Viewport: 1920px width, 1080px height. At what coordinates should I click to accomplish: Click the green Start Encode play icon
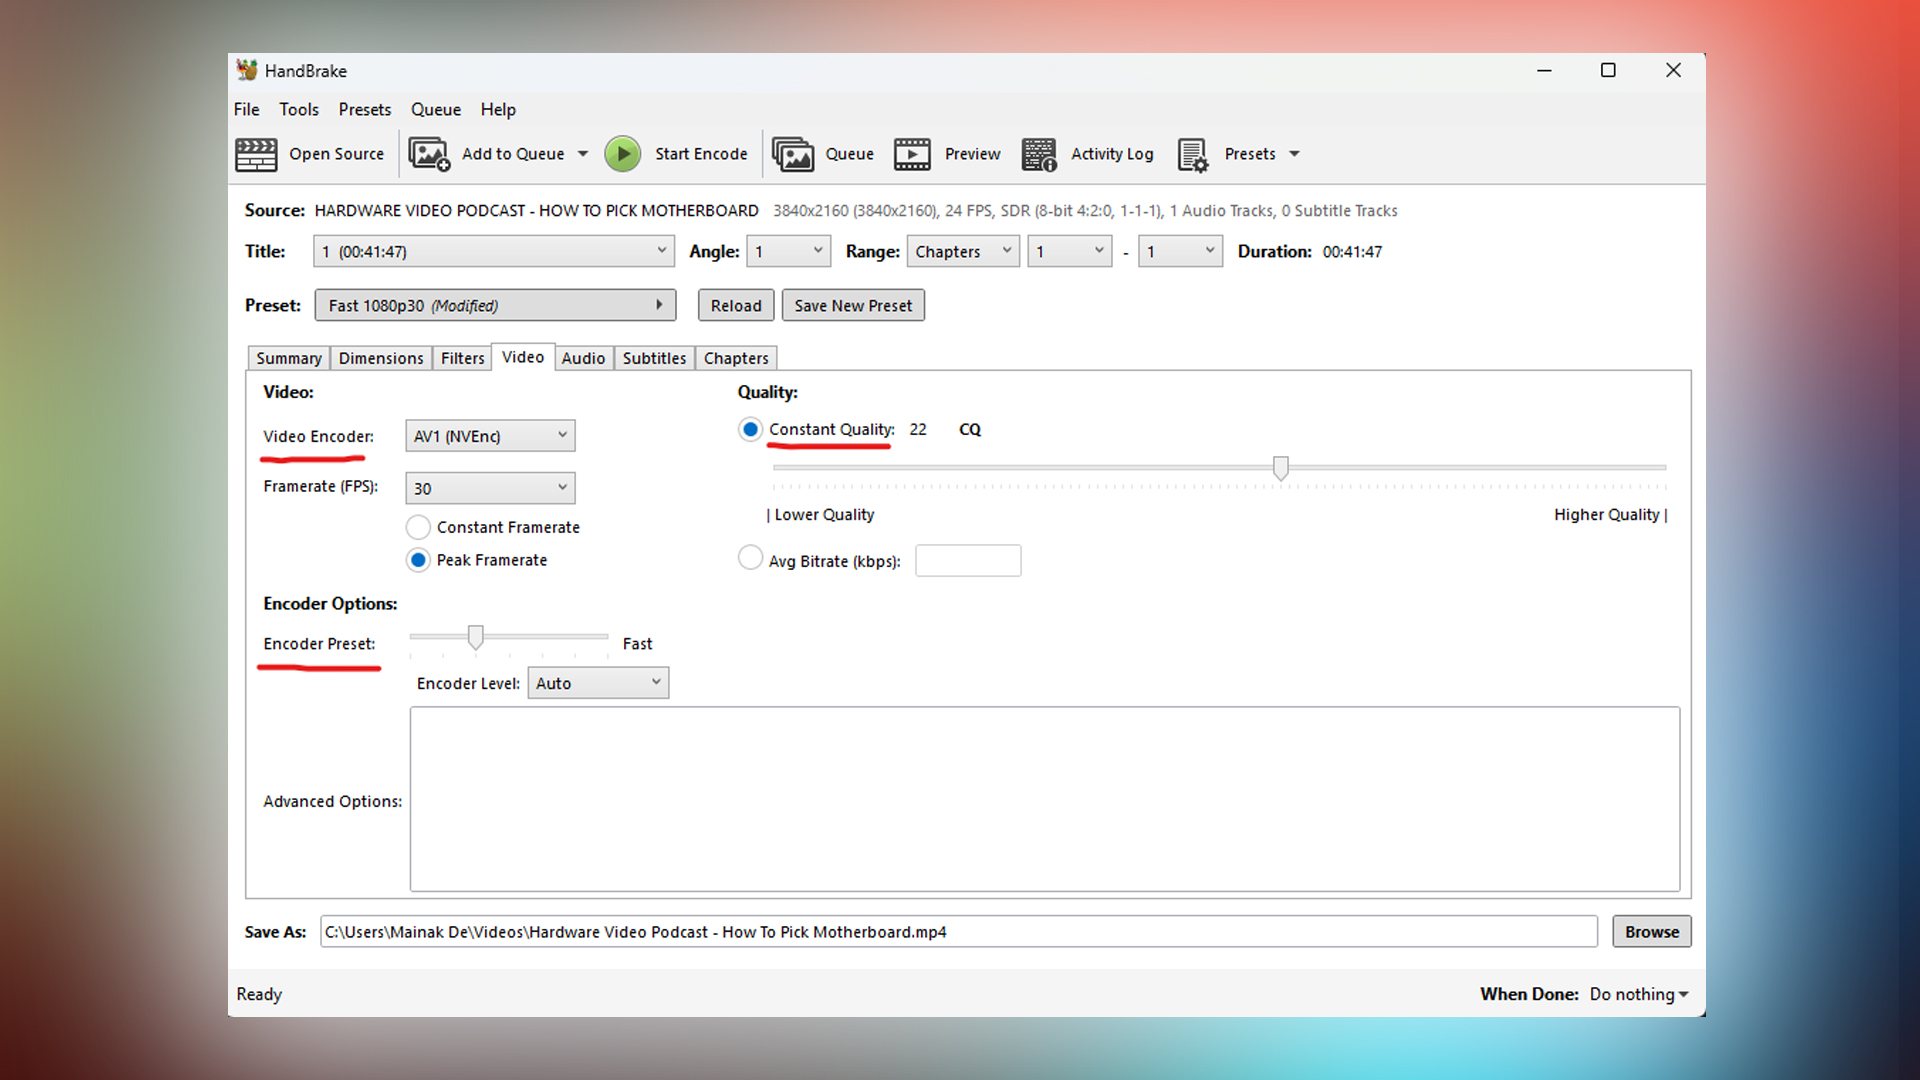[623, 154]
